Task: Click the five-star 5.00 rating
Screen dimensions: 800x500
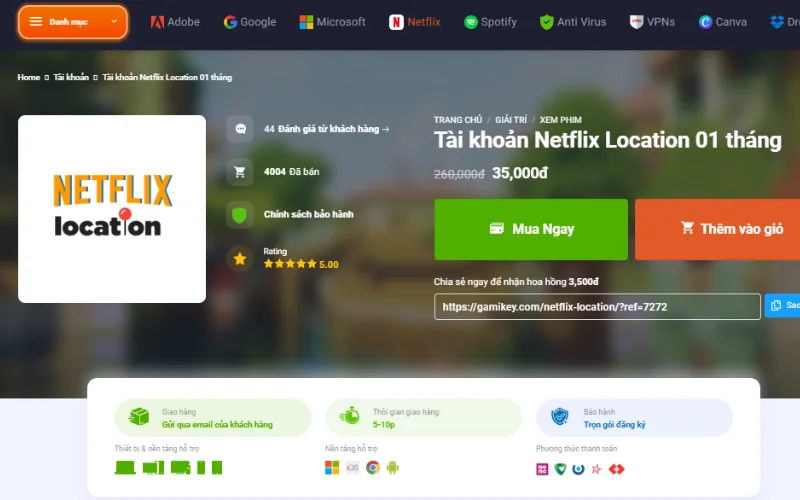Action: pyautogui.click(x=301, y=264)
